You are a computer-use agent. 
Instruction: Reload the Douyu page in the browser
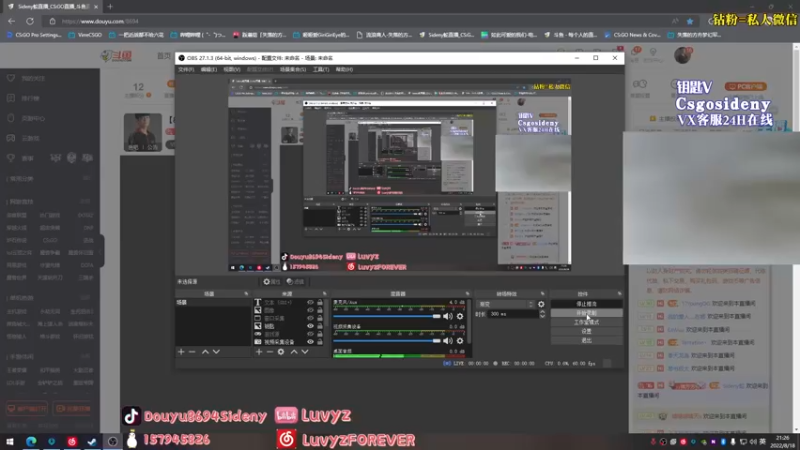(x=30, y=21)
